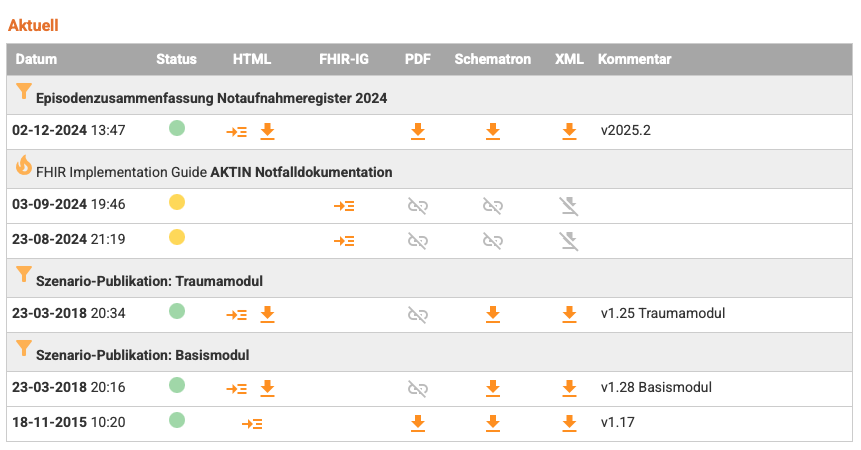Open FHIR-IG link for 23-08-2024 entry
The height and width of the screenshot is (450, 861).
coord(344,241)
